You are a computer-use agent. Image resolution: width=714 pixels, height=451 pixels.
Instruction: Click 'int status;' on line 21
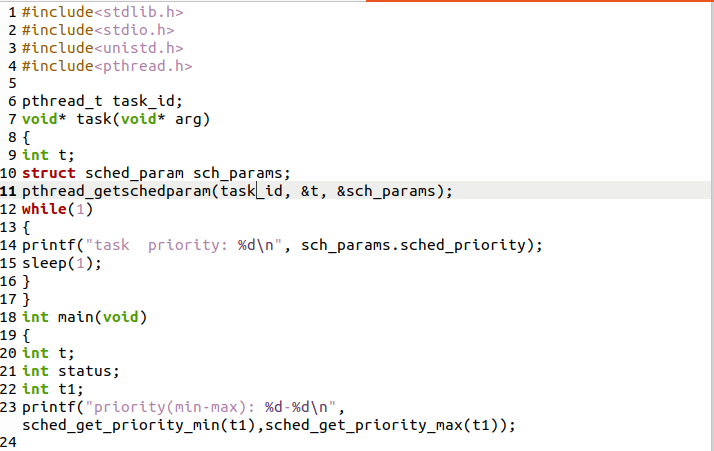coord(71,371)
